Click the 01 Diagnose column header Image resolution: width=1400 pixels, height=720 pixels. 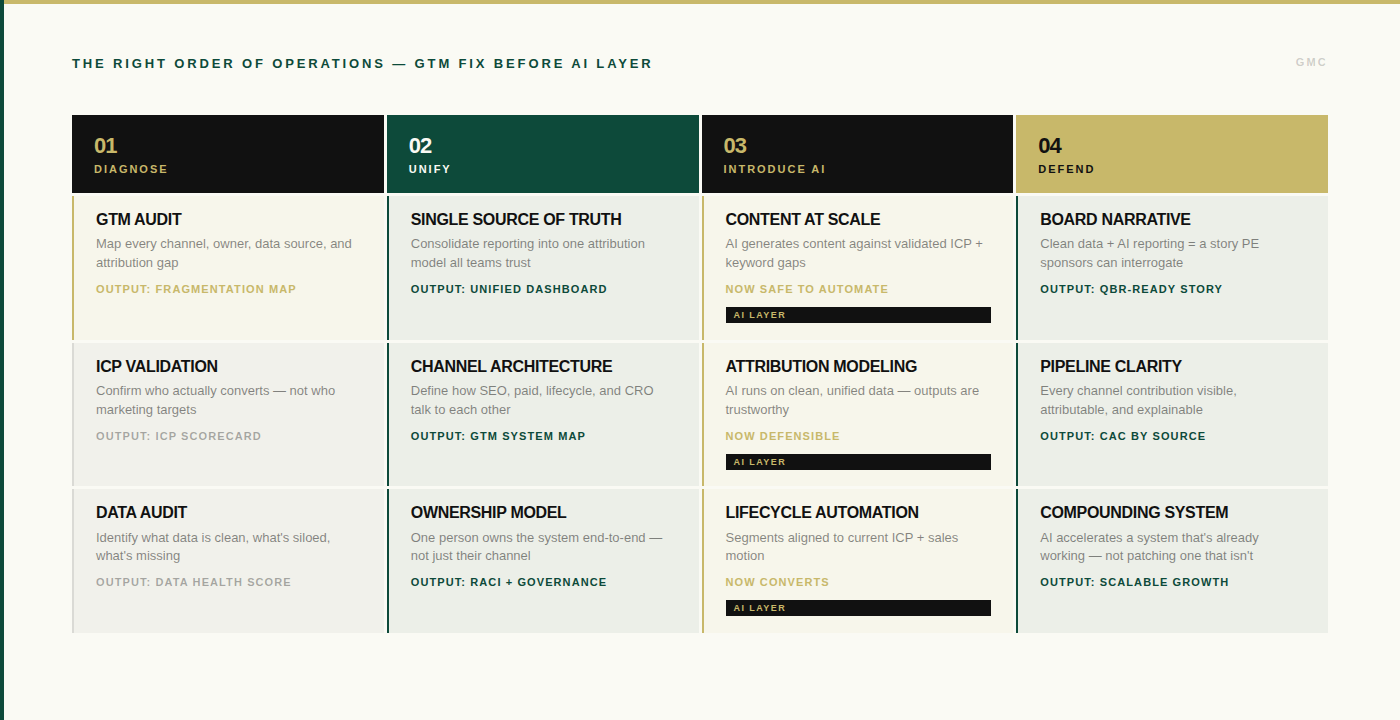(x=228, y=154)
